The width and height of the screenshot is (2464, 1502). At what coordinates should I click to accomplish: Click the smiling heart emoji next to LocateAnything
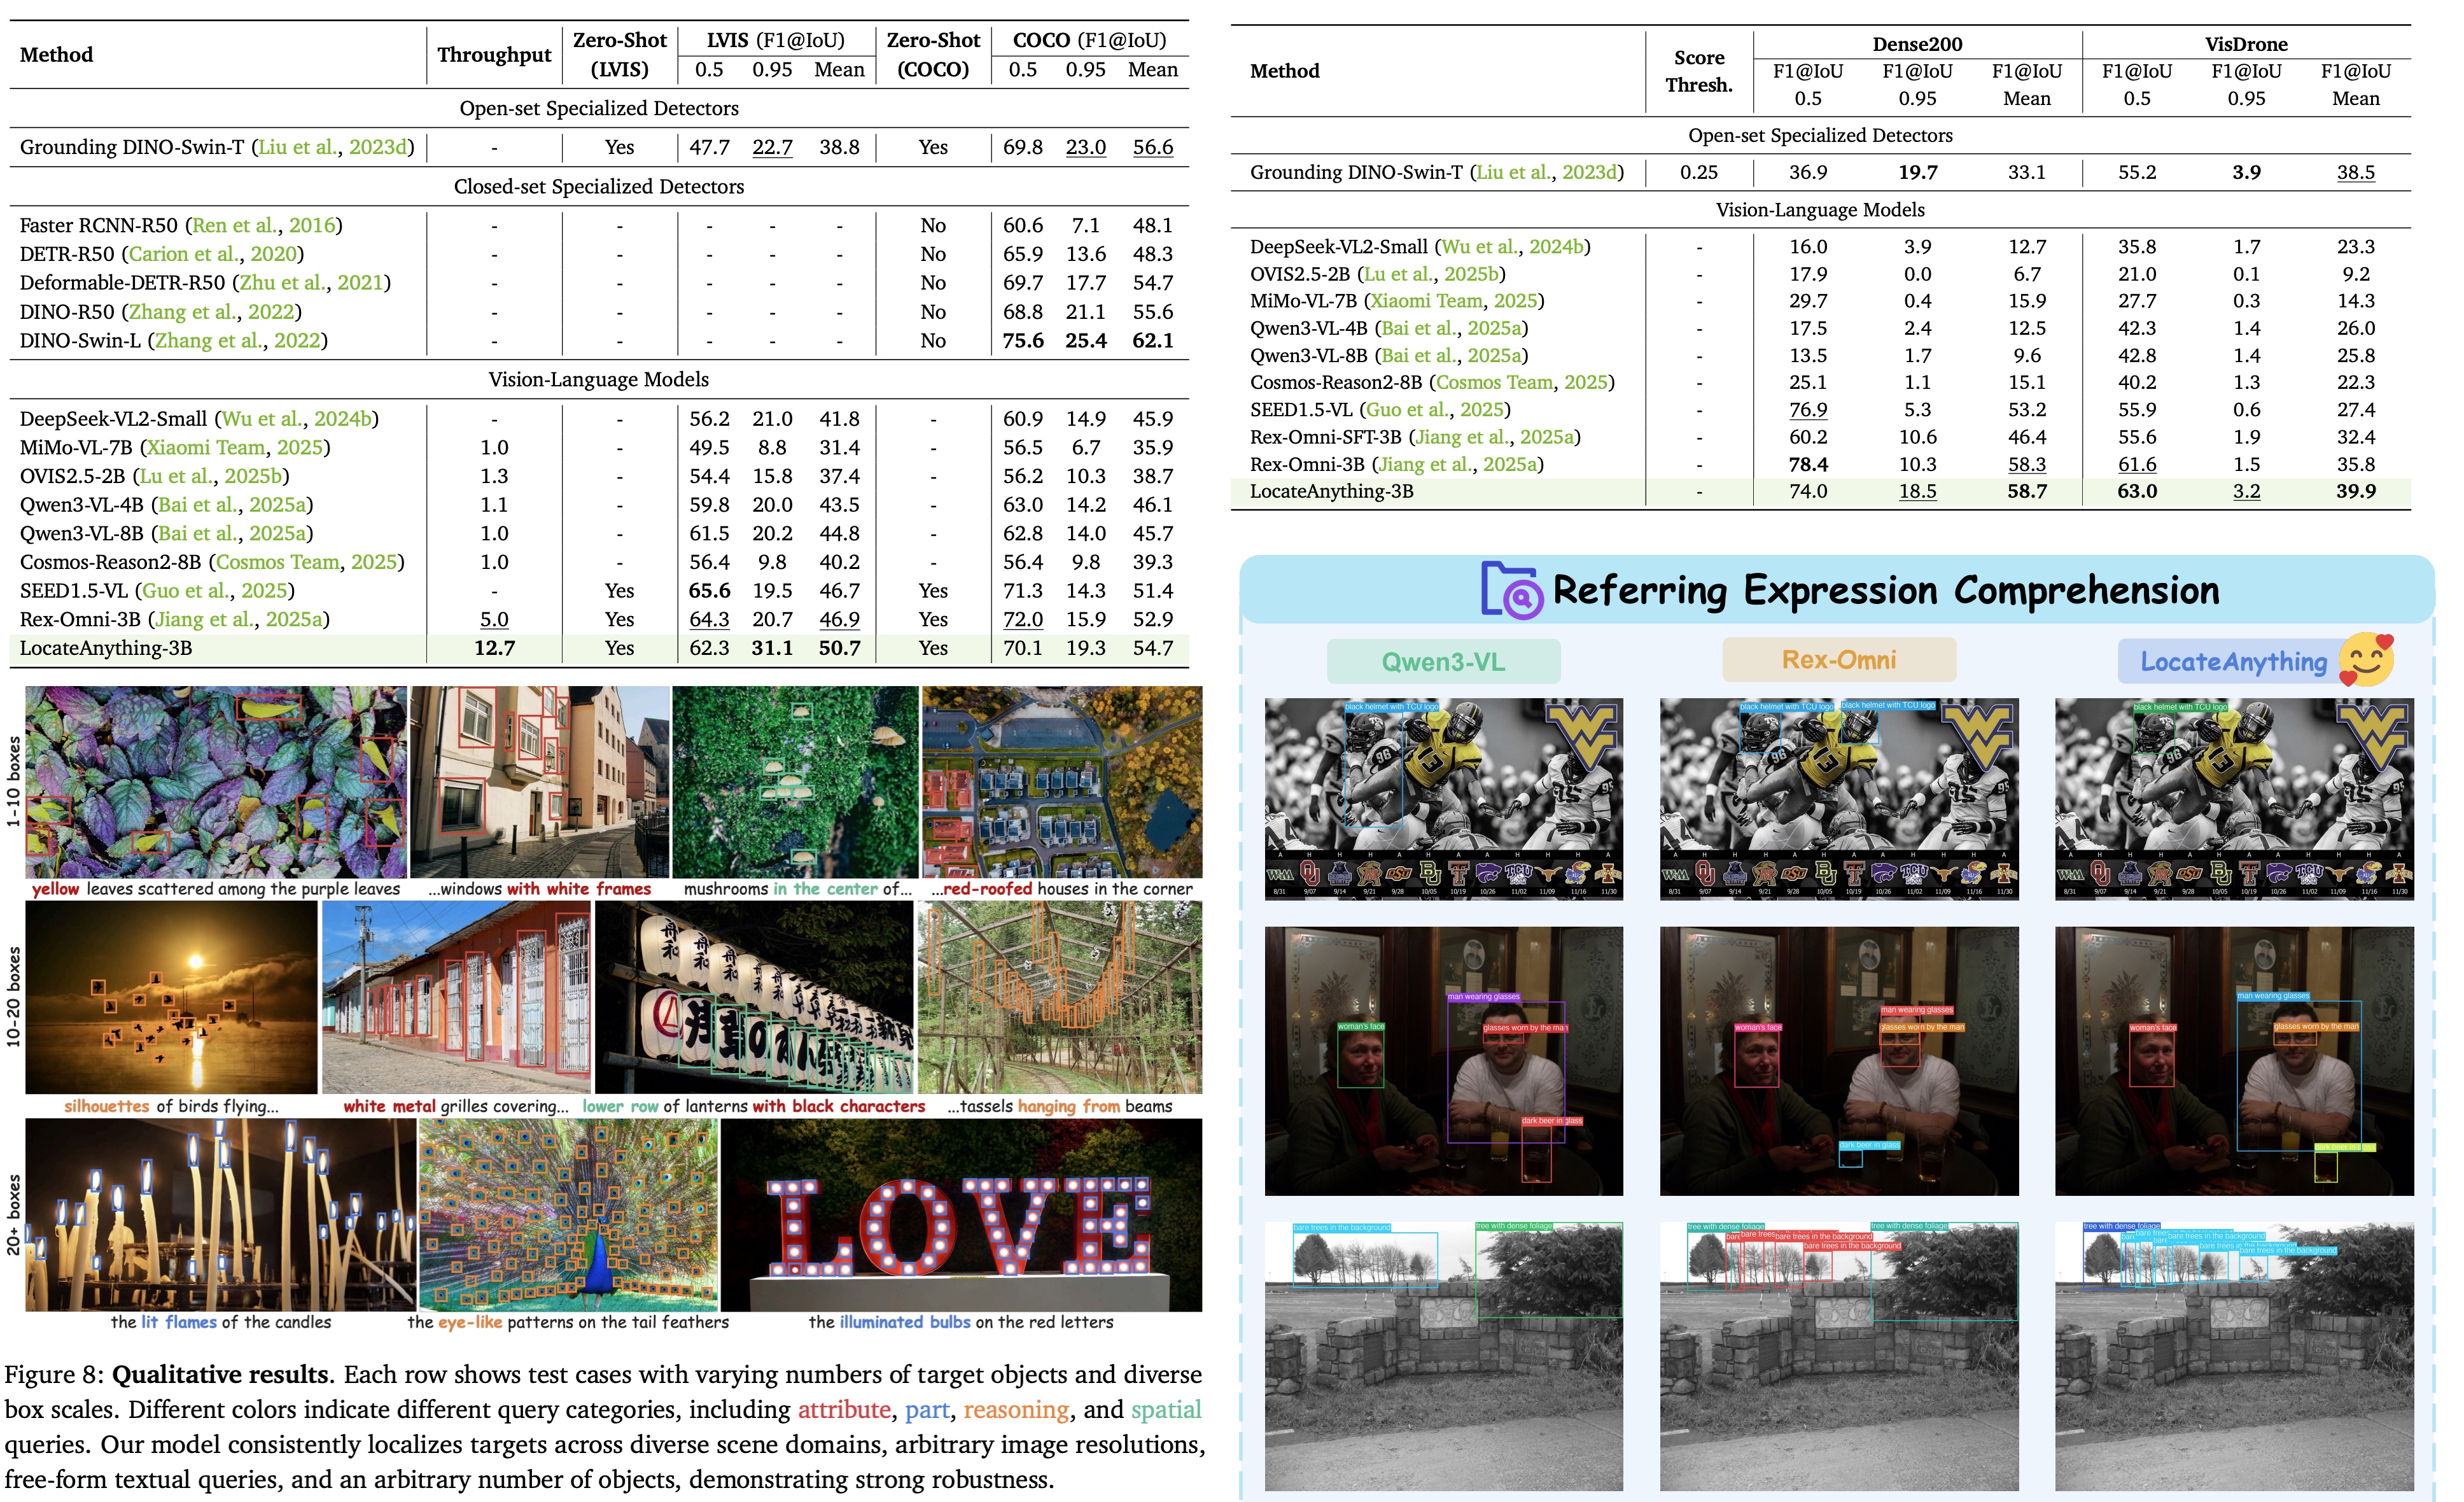[x=2367, y=660]
